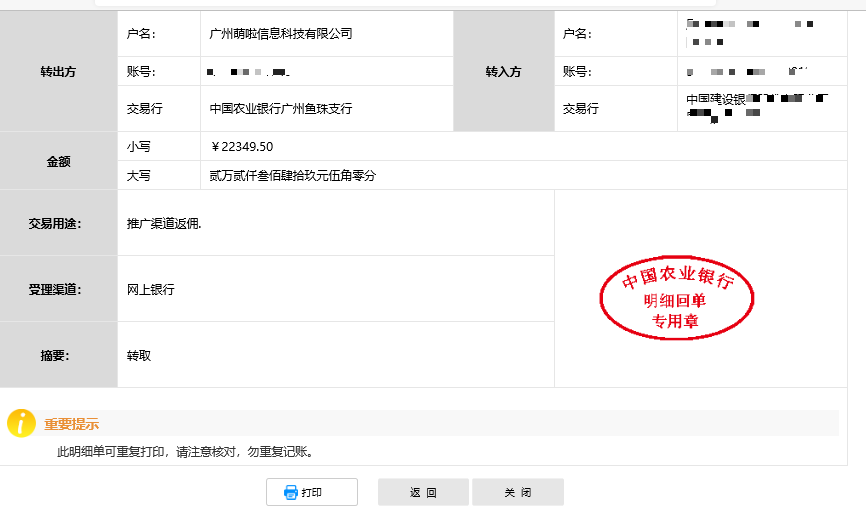Click payee bank text starting 中国建设银
Screen dimensions: 866x511
[716, 99]
